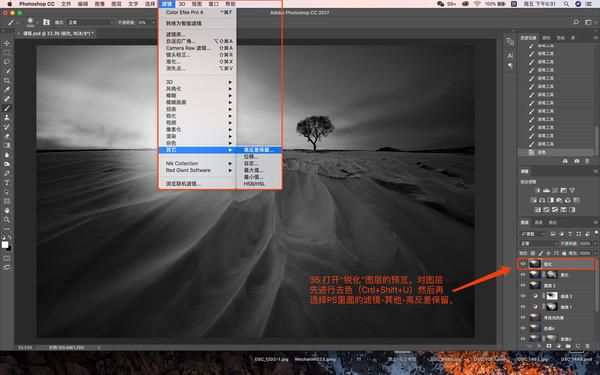Select the Hand tool
The image size is (600, 375).
click(x=7, y=210)
